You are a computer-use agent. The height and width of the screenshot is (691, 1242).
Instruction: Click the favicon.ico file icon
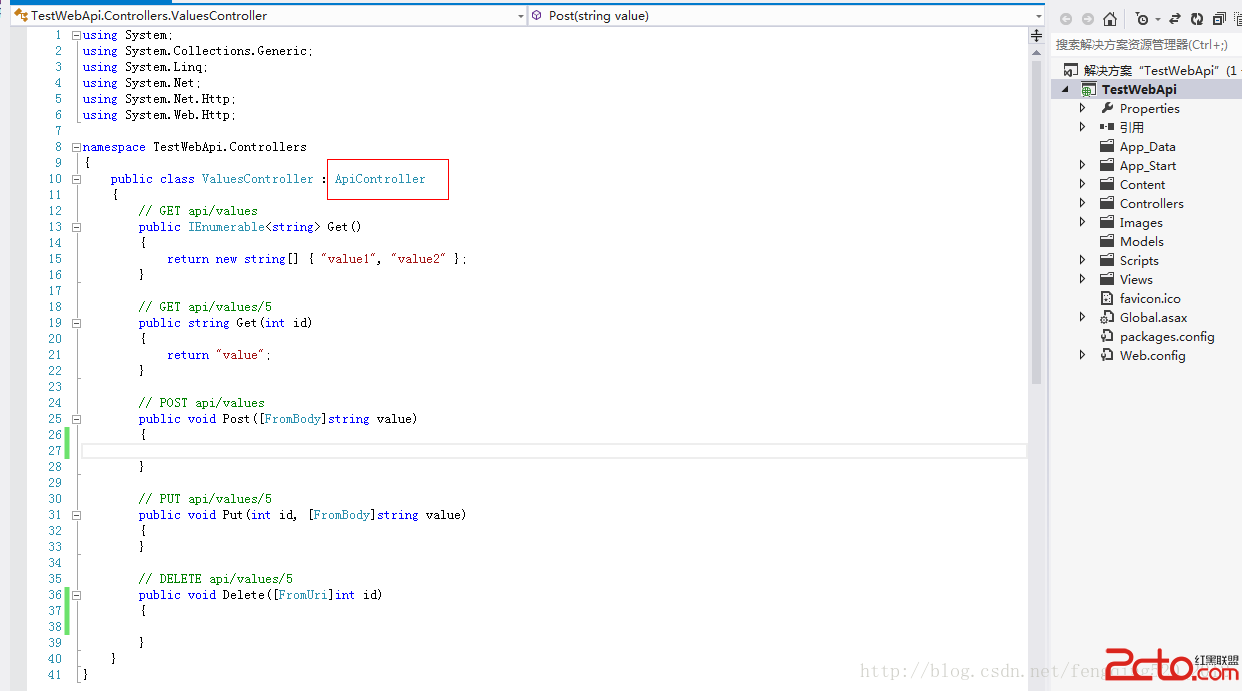pyautogui.click(x=1107, y=298)
